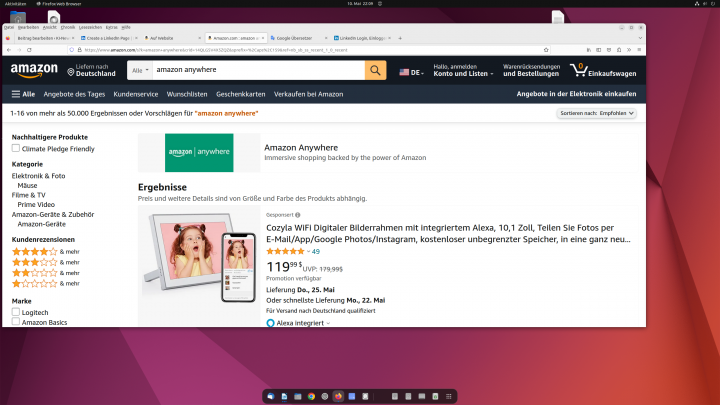720x405 pixels.
Task: Open the Lesezeichen menu
Action: pyautogui.click(x=90, y=28)
